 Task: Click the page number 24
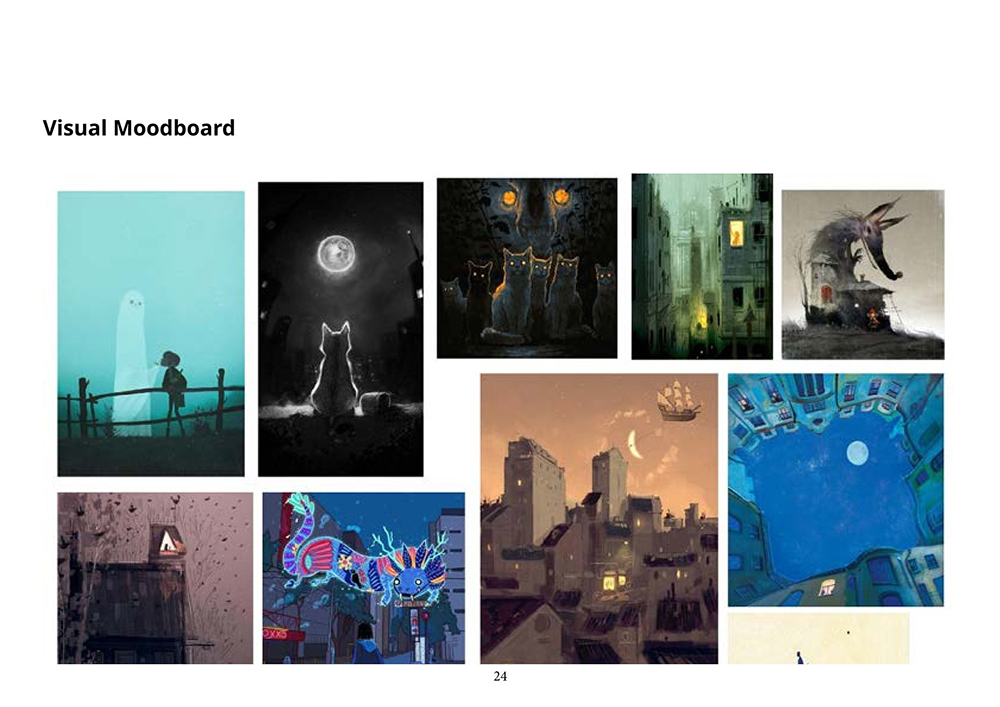pos(500,676)
